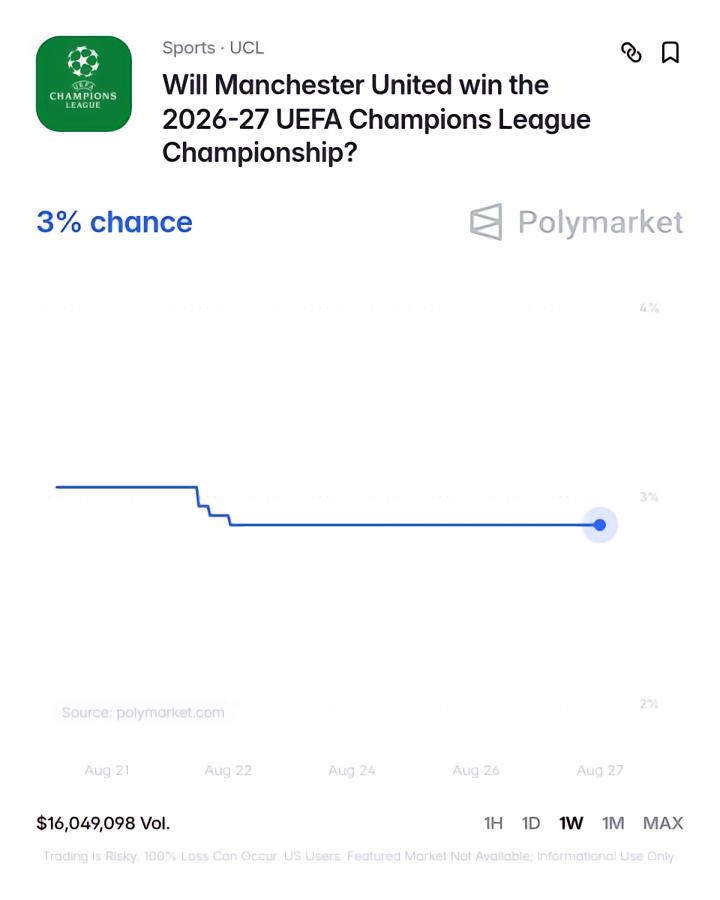Switch chart to 1M range
720x900 pixels.
point(613,823)
